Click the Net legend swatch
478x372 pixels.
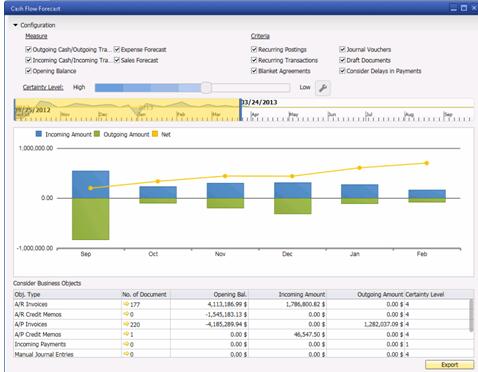click(155, 134)
